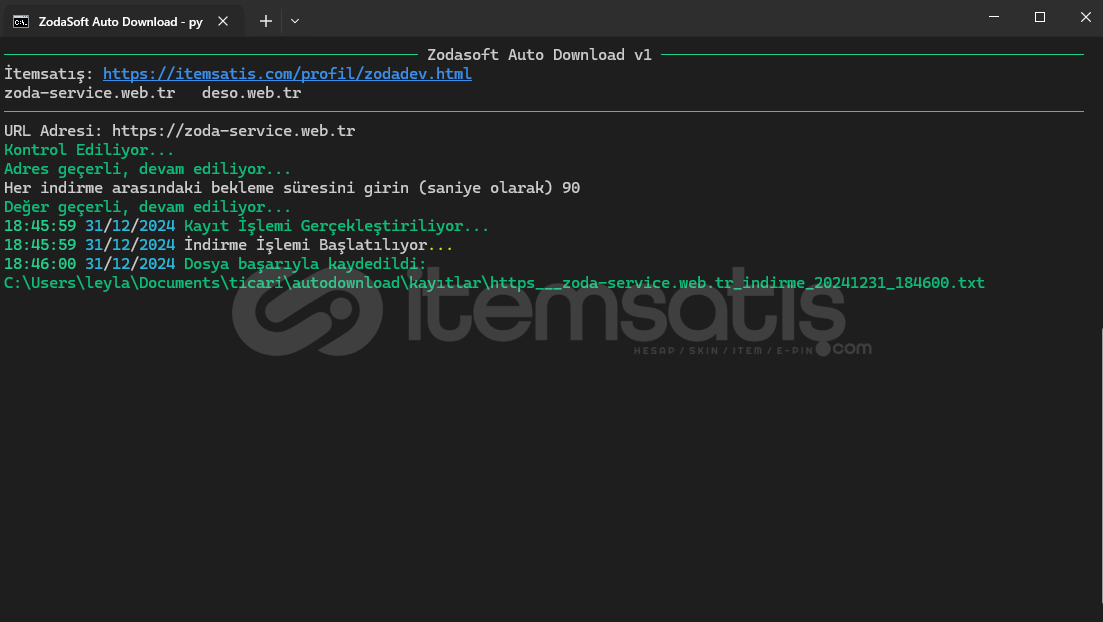
Task: Click the text zoda-service.web.tr in header
Action: point(89,93)
